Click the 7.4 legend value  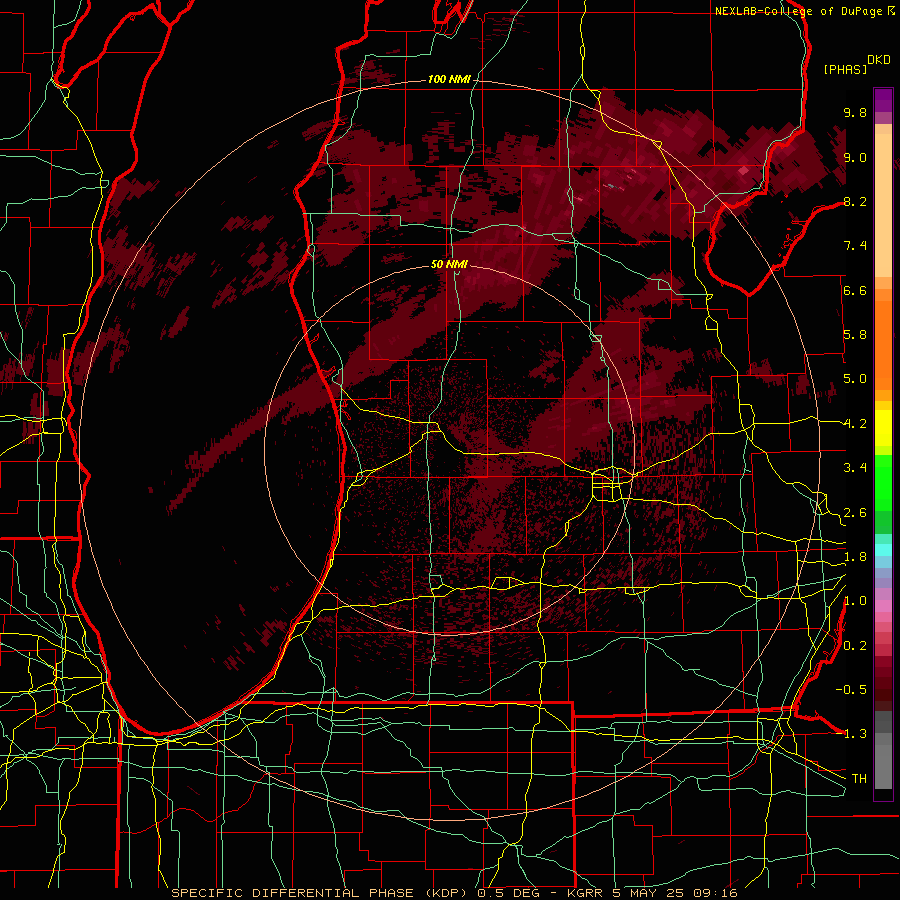coord(855,246)
